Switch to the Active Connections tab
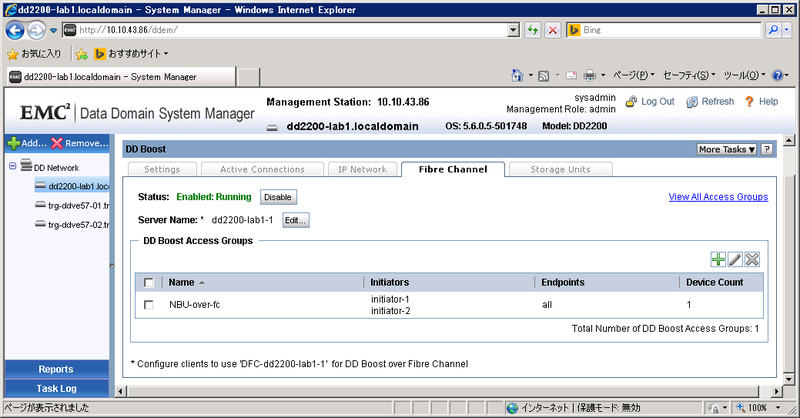Image resolution: width=800 pixels, height=418 pixels. 262,169
